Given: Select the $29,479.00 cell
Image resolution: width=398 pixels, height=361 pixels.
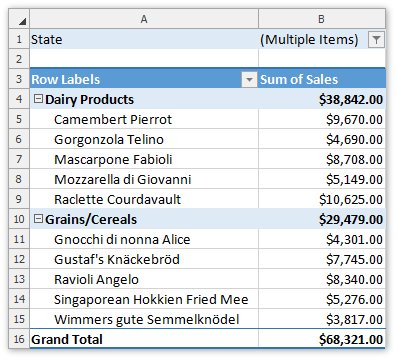Looking at the screenshot, I should (322, 219).
